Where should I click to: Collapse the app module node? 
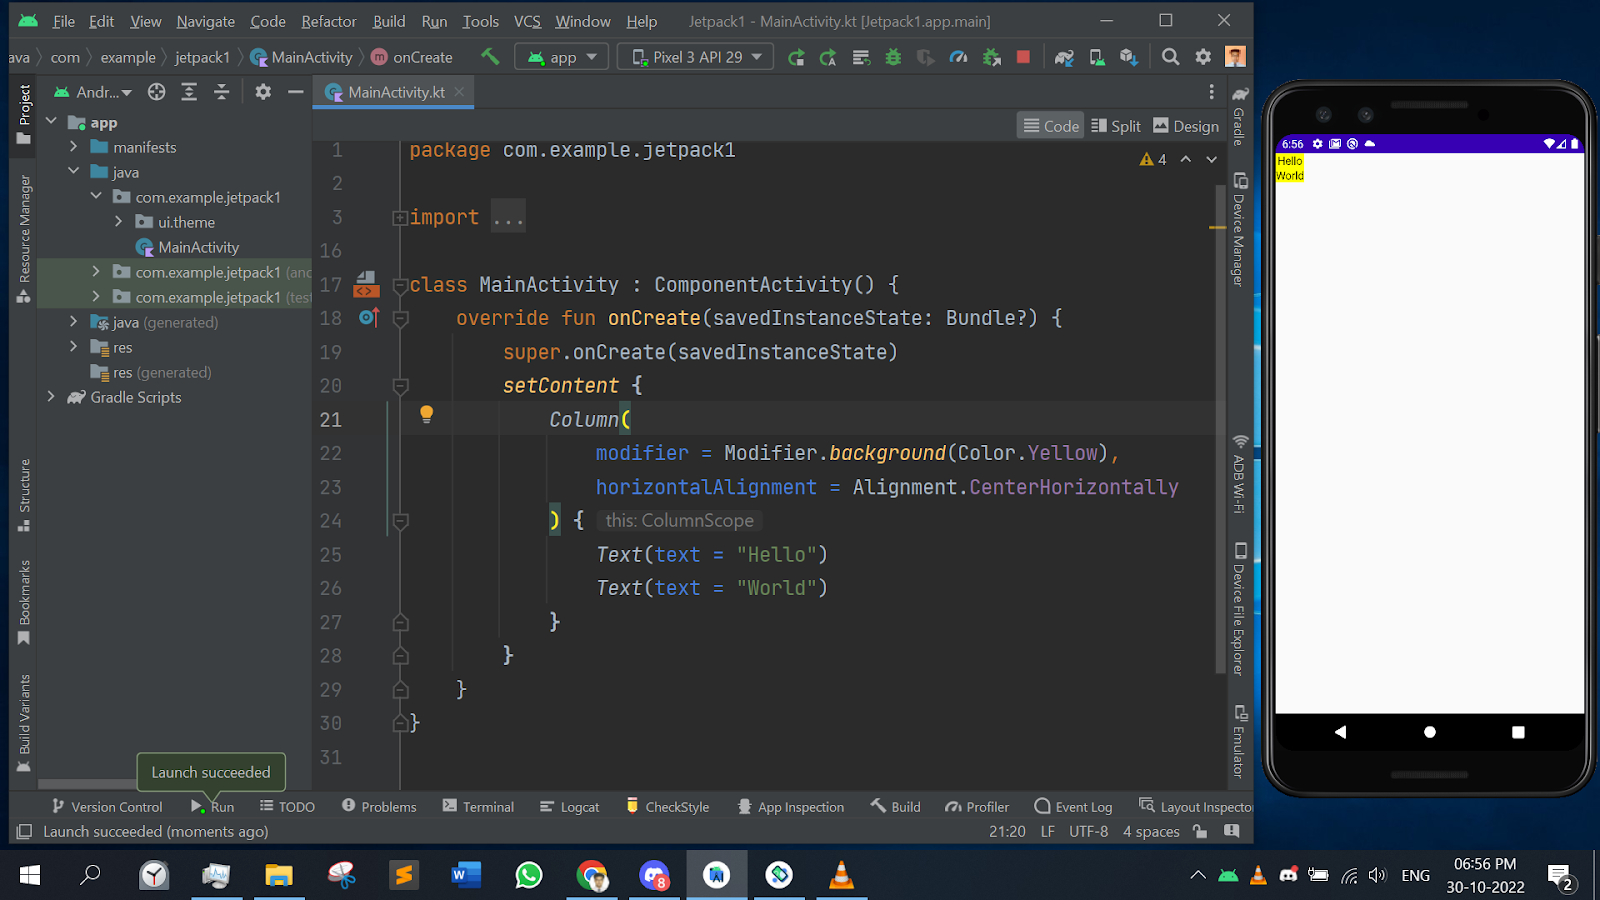coord(52,122)
